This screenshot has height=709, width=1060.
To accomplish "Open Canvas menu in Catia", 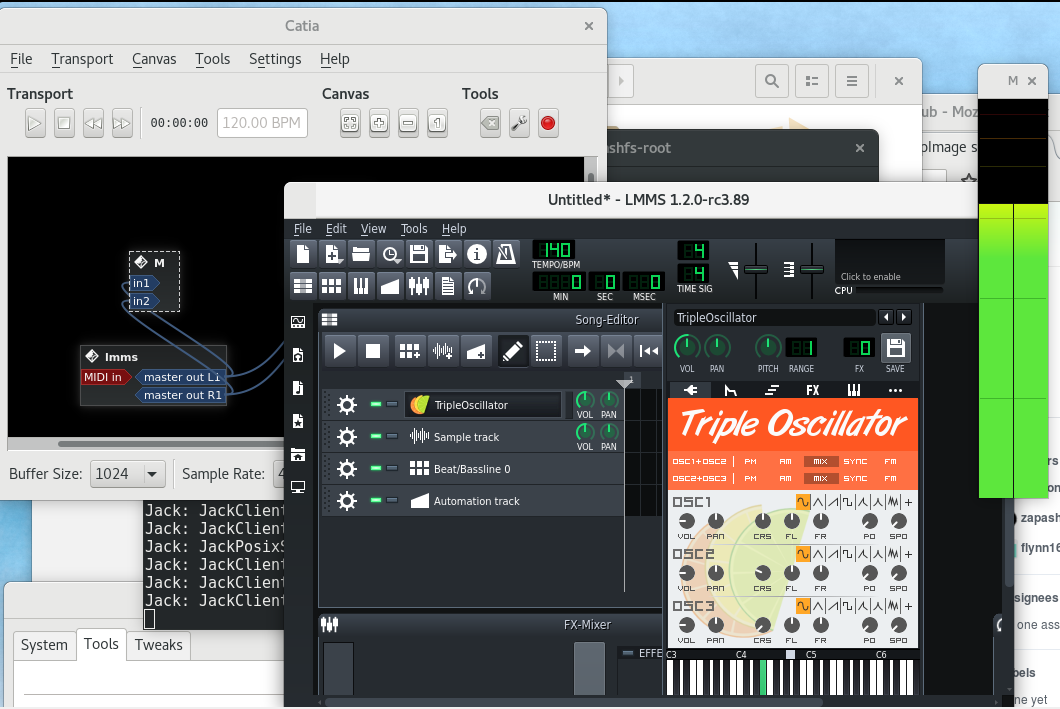I will tap(154, 59).
